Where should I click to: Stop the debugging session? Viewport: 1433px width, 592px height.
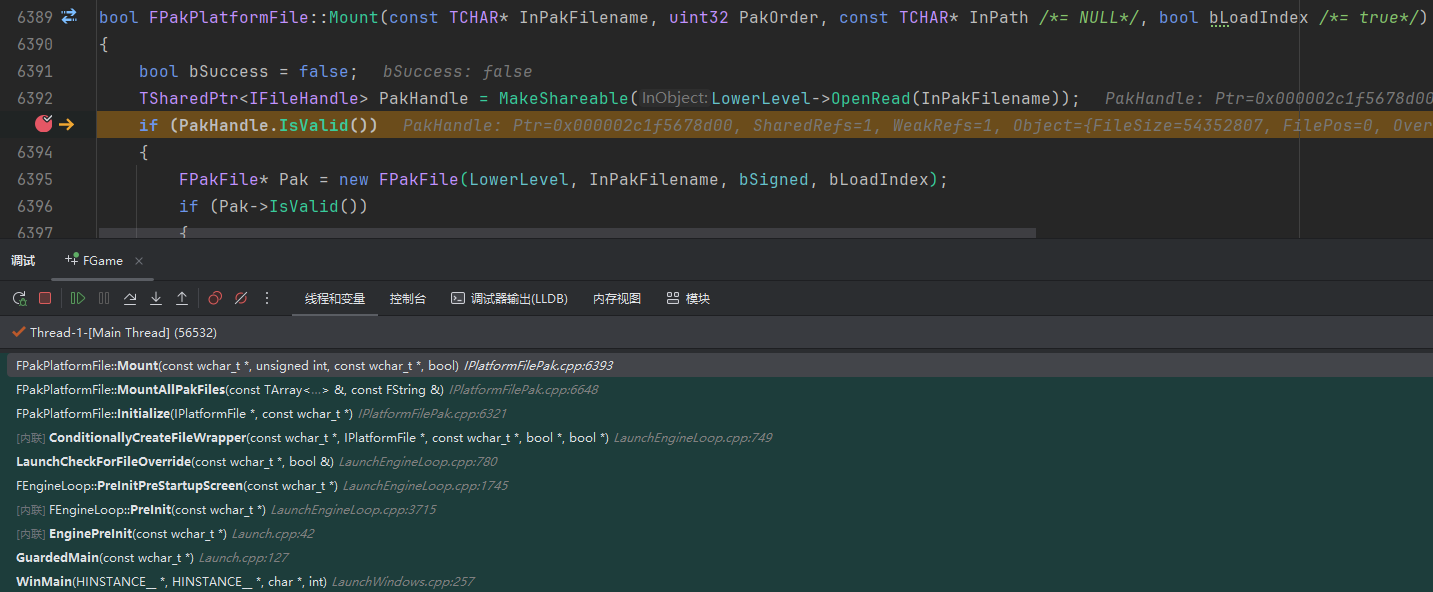[45, 298]
